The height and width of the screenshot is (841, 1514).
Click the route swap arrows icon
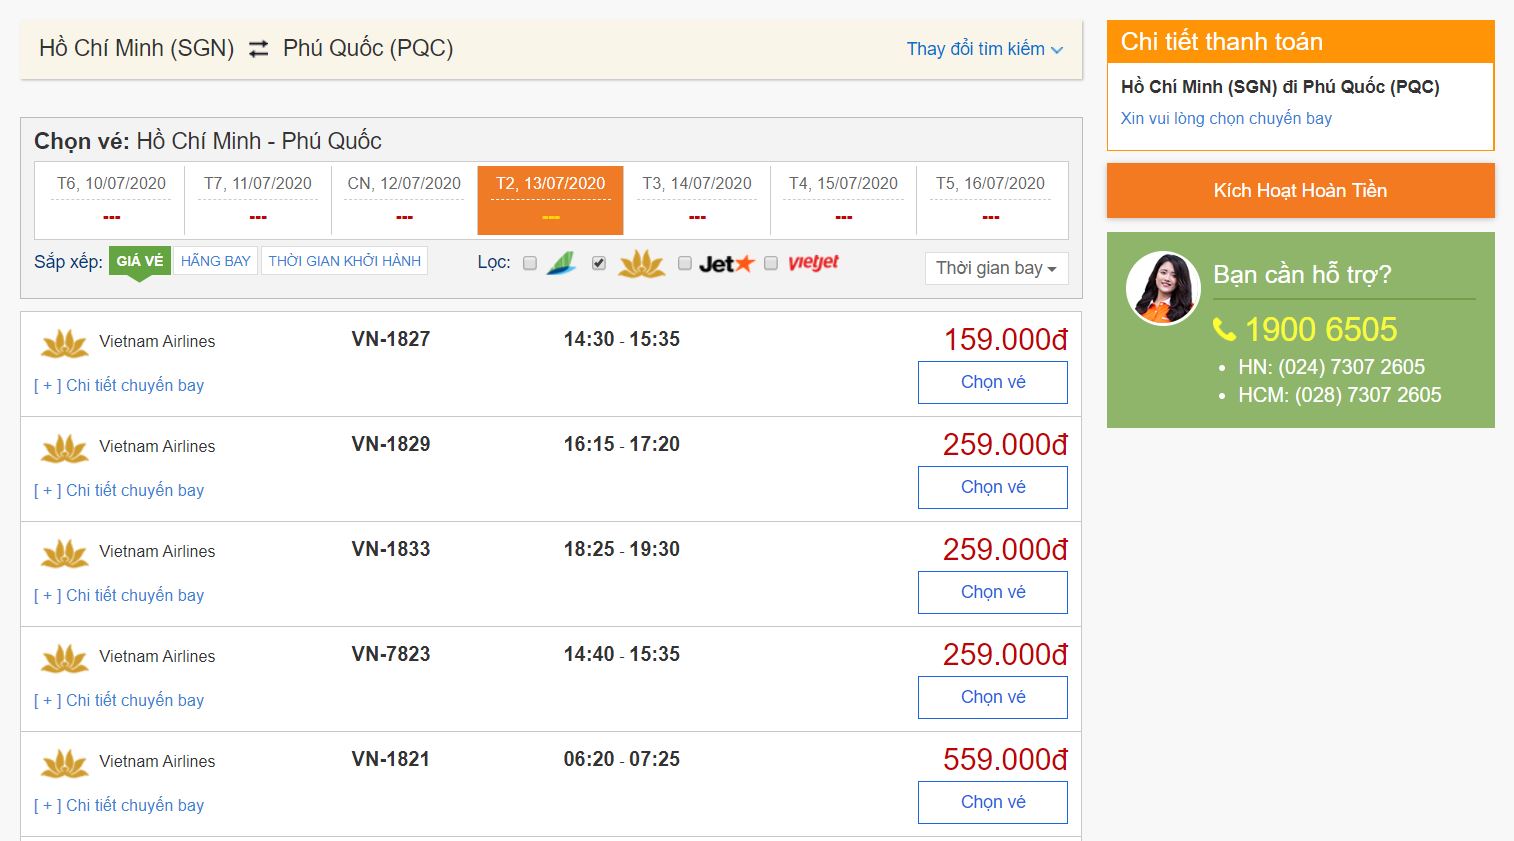[x=259, y=48]
